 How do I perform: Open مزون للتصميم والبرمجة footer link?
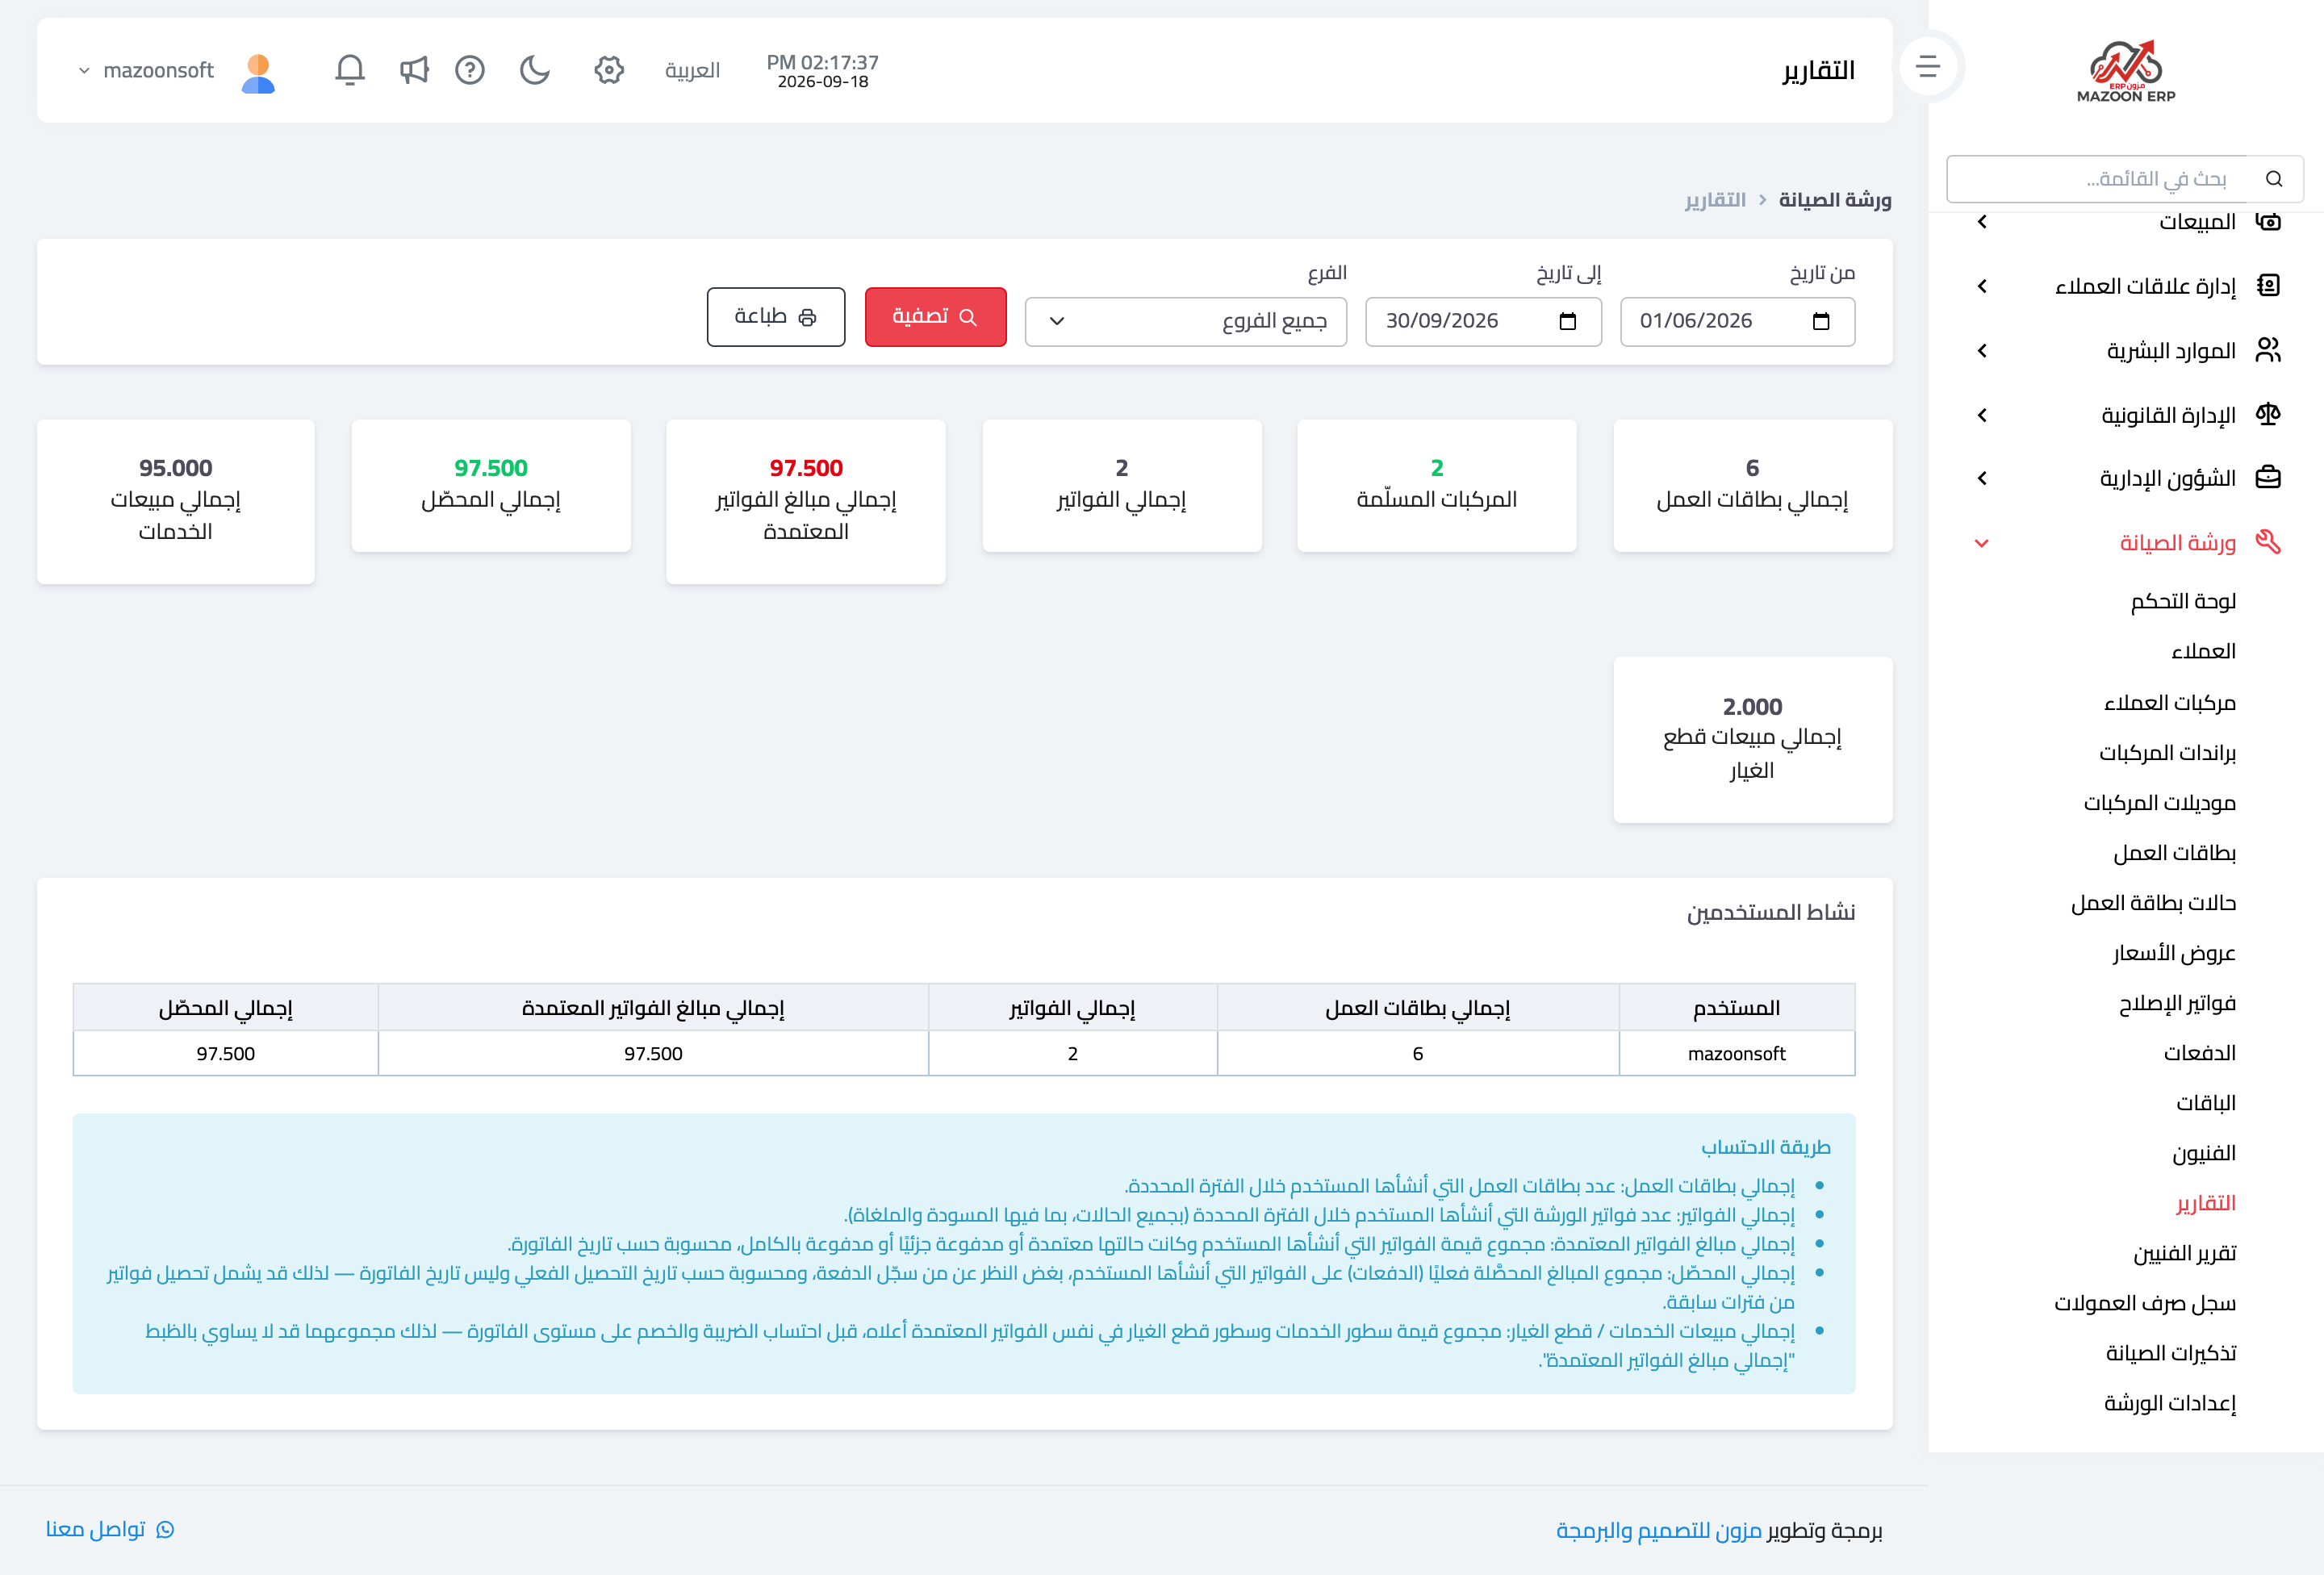tap(1658, 1530)
